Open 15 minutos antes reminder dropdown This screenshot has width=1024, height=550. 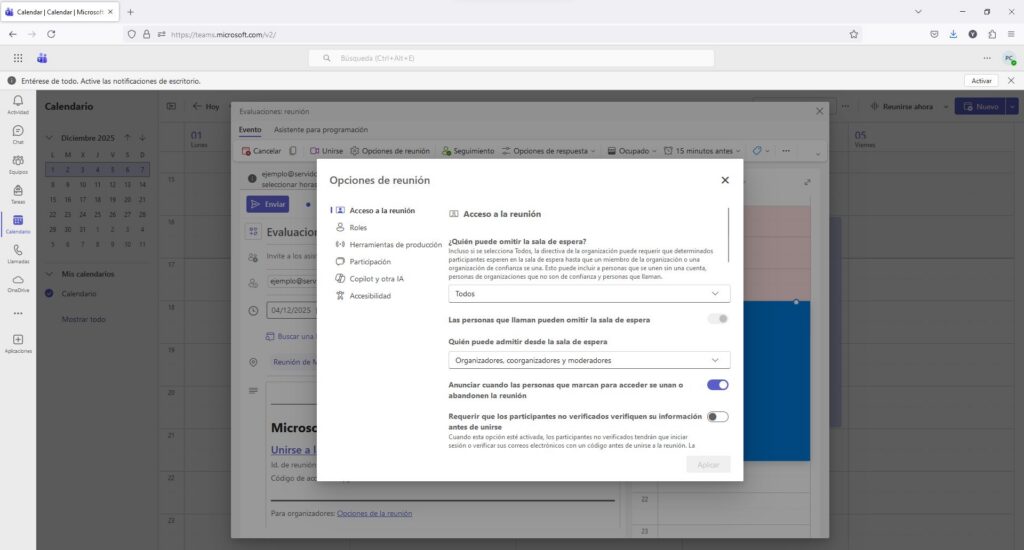702,151
